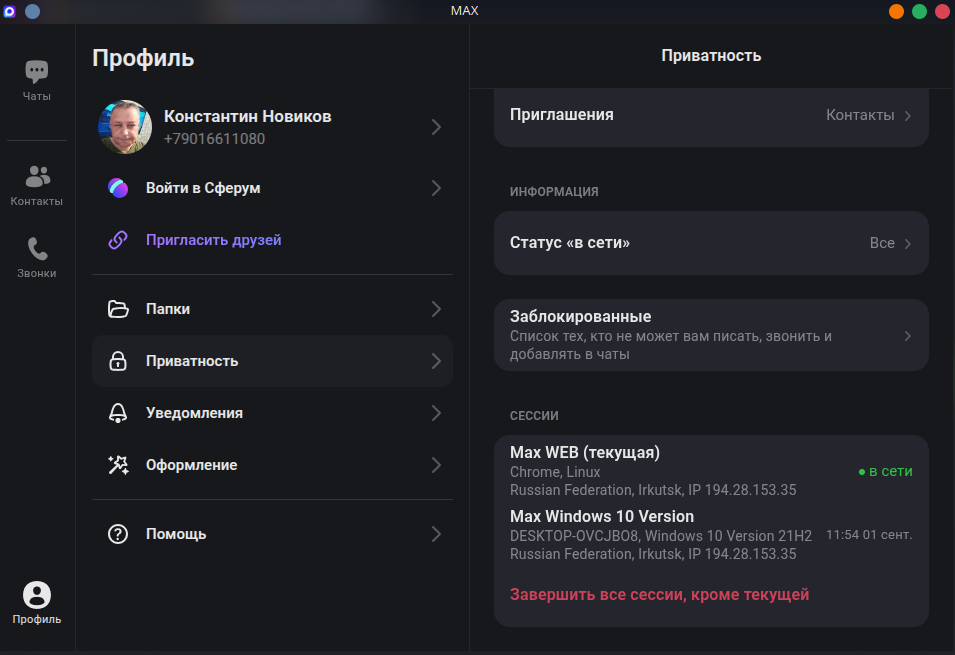The image size is (955, 655).
Task: Expand the user profile chevron next to the phone number
Action: (436, 127)
